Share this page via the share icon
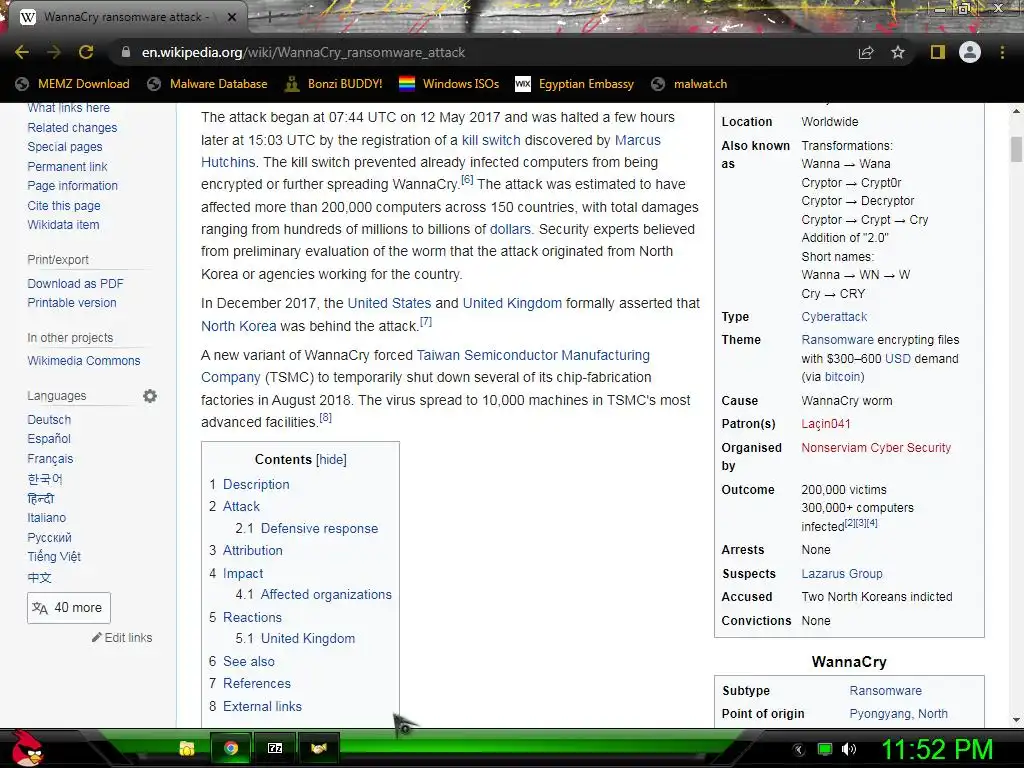This screenshot has height=768, width=1024. [x=866, y=52]
